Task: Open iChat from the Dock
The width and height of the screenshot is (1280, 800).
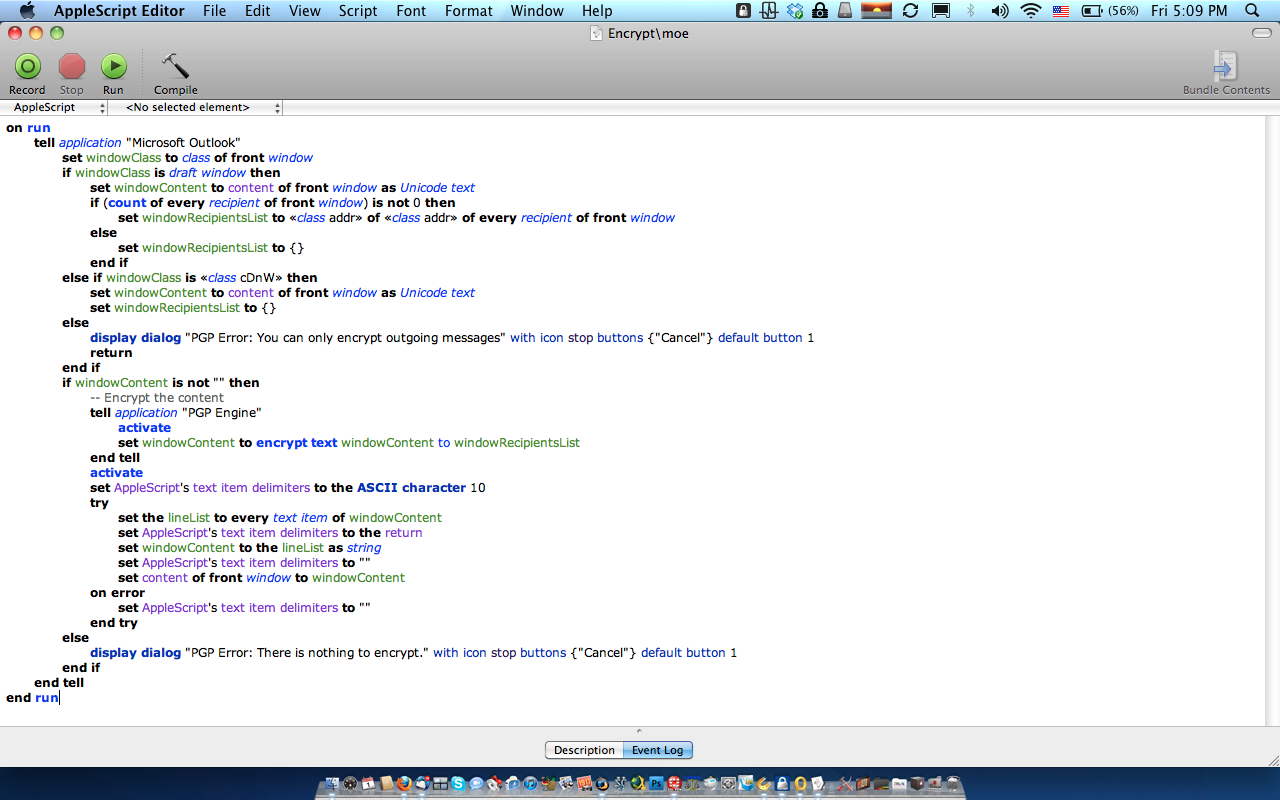Action: click(x=476, y=783)
